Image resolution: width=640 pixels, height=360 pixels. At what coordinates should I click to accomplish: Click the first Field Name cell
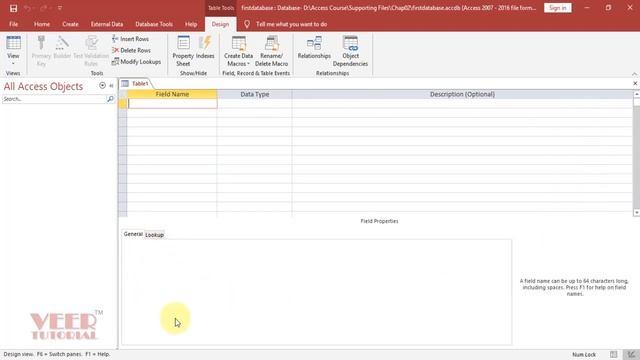point(172,104)
